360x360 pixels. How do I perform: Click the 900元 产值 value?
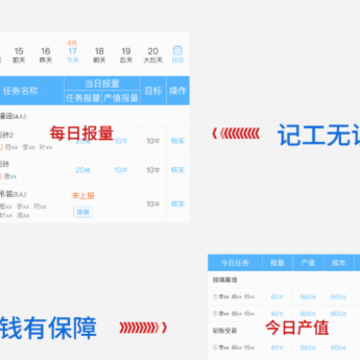pos(308,314)
